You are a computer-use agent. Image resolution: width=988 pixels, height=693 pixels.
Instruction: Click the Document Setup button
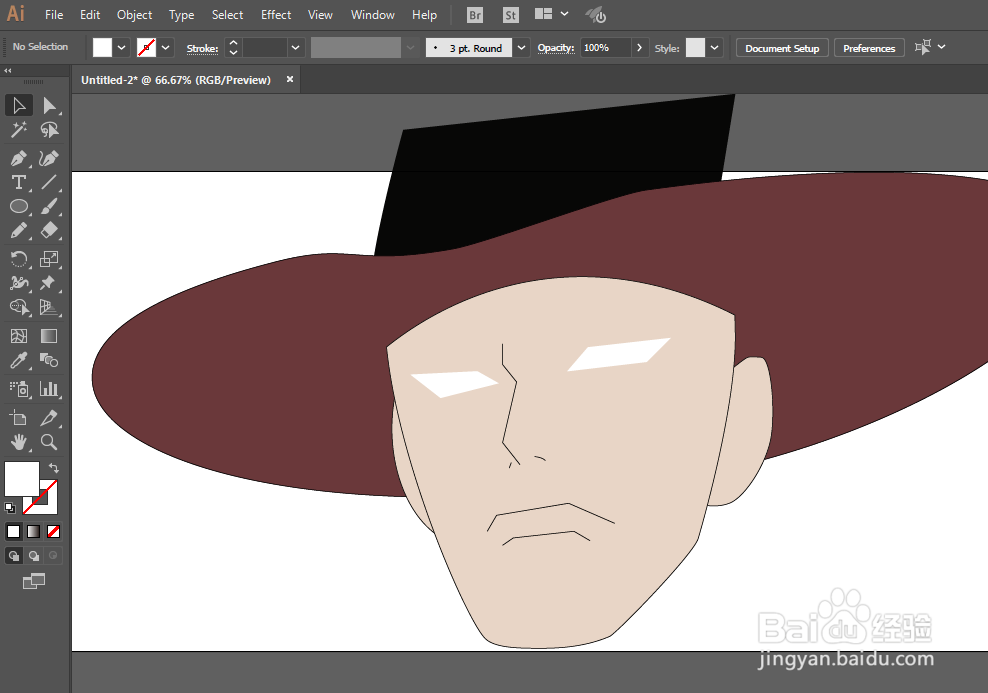(x=781, y=48)
